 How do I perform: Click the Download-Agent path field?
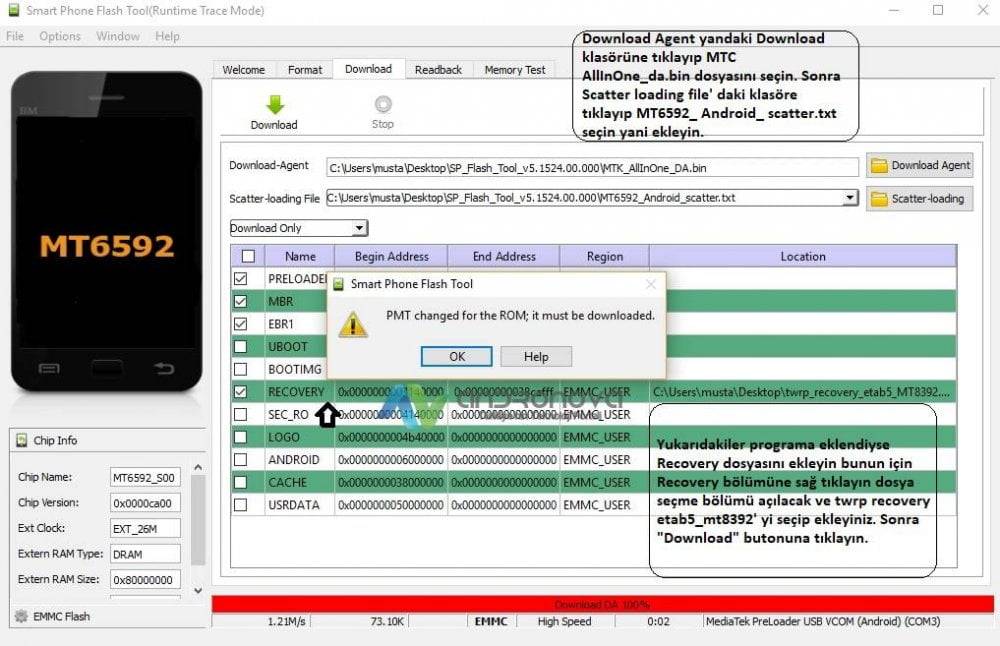(592, 168)
